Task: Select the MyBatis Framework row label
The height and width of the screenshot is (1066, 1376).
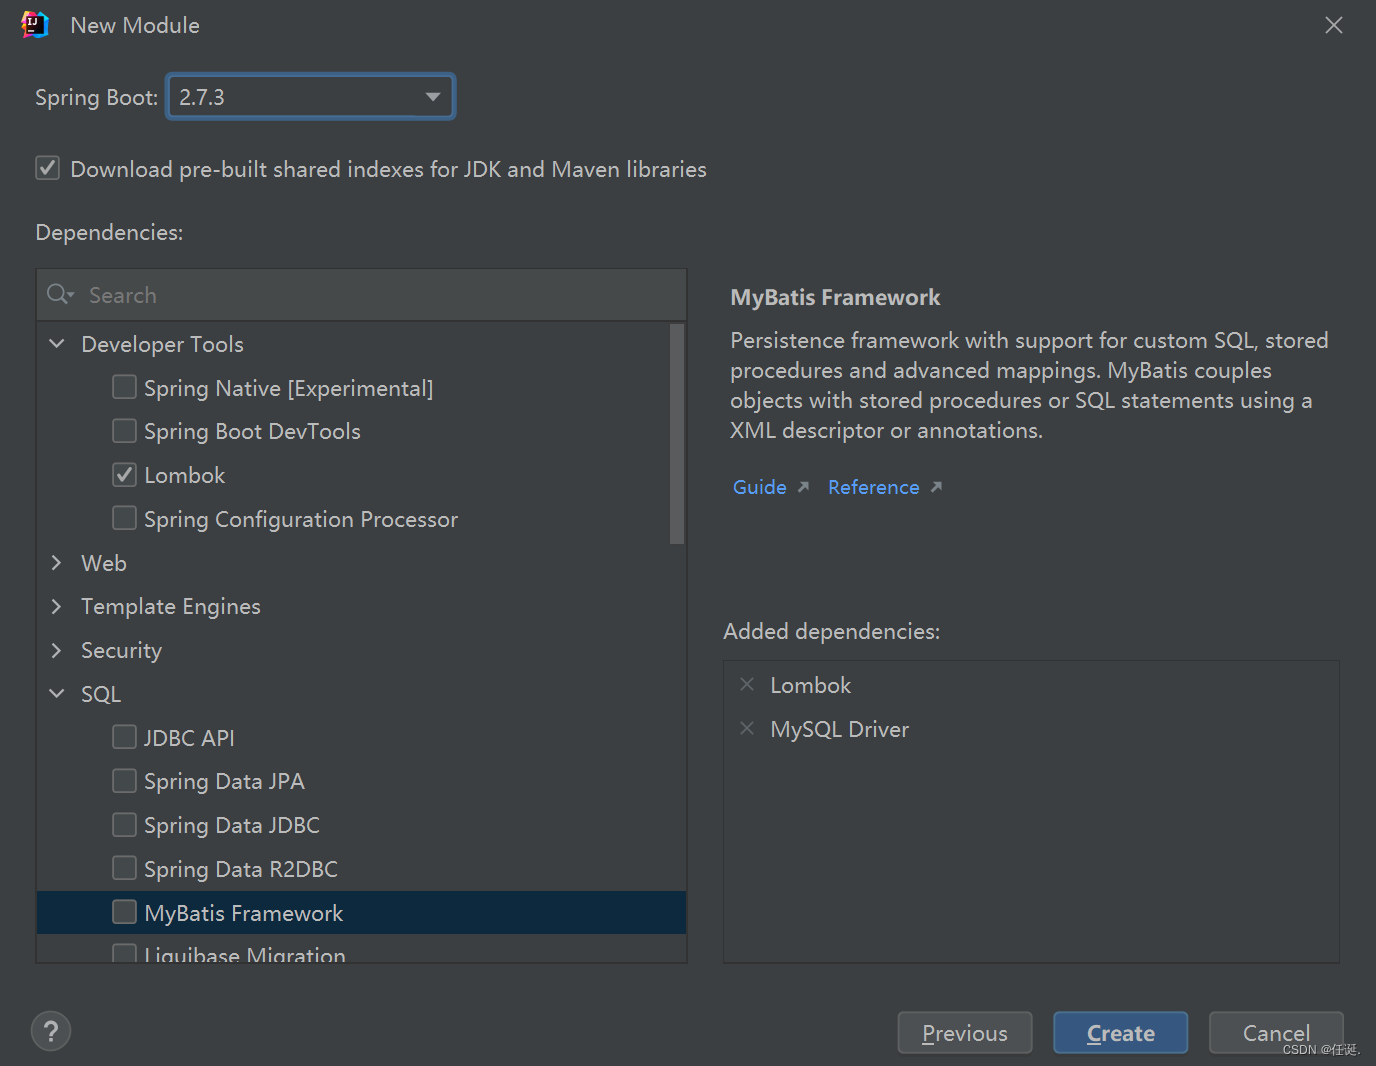Action: coord(243,913)
